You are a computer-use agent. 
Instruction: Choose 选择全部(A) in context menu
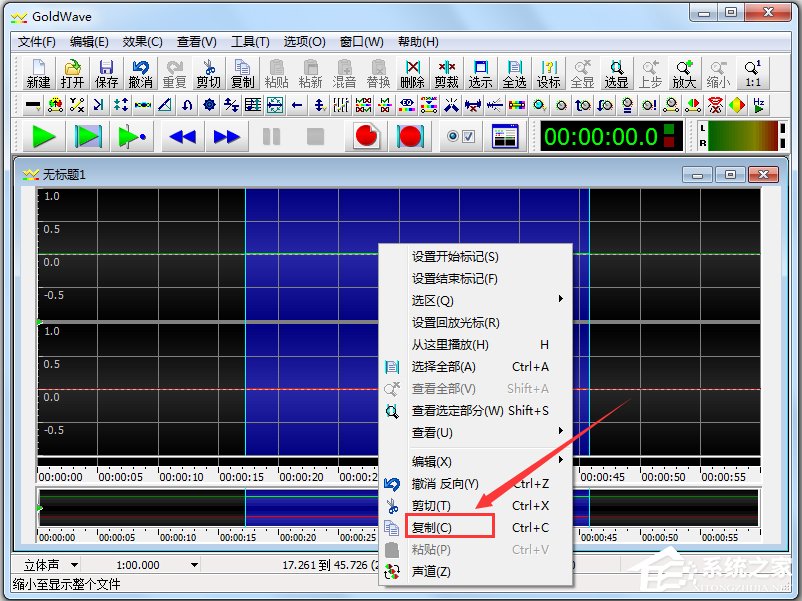[475, 367]
